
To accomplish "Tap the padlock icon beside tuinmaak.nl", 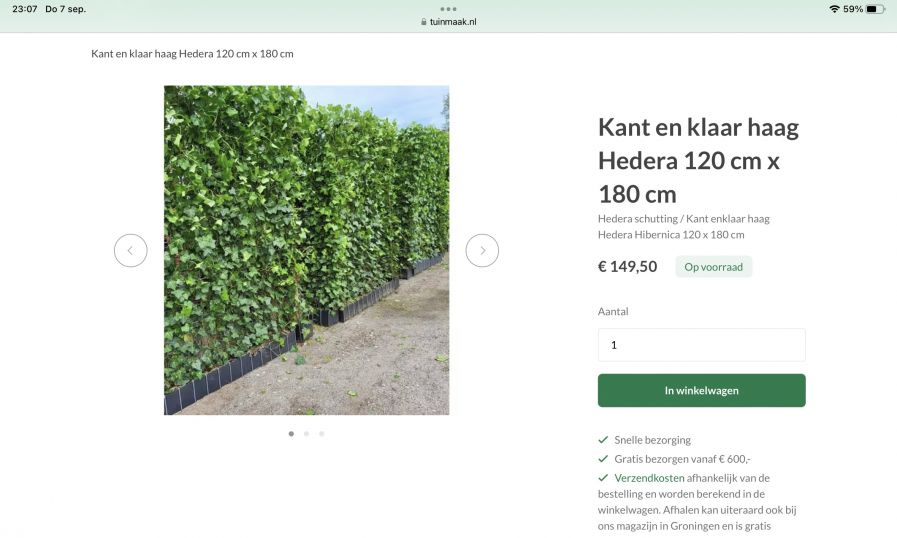I will pos(423,22).
